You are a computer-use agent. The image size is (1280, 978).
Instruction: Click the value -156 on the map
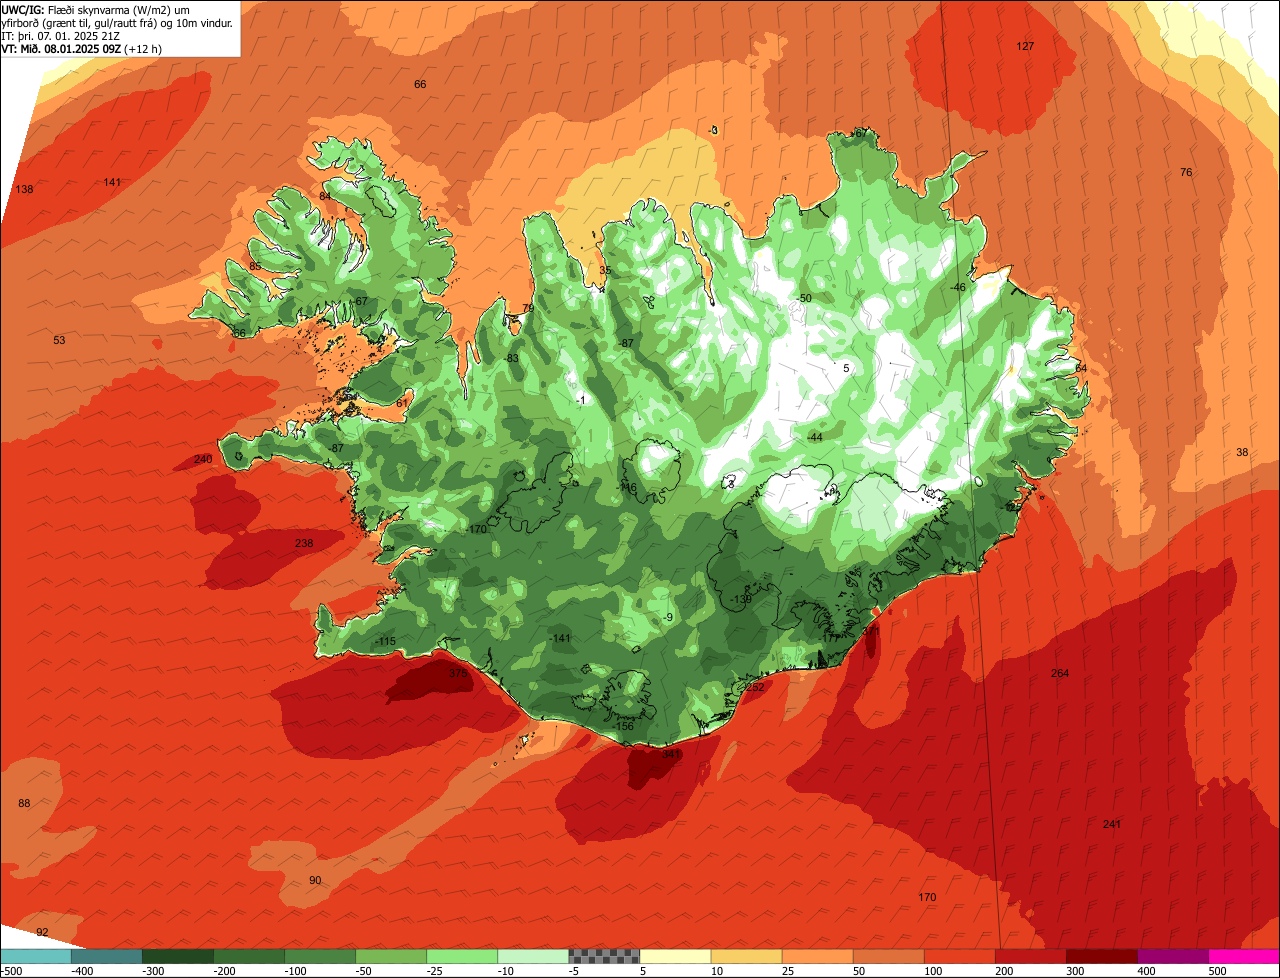pos(623,727)
